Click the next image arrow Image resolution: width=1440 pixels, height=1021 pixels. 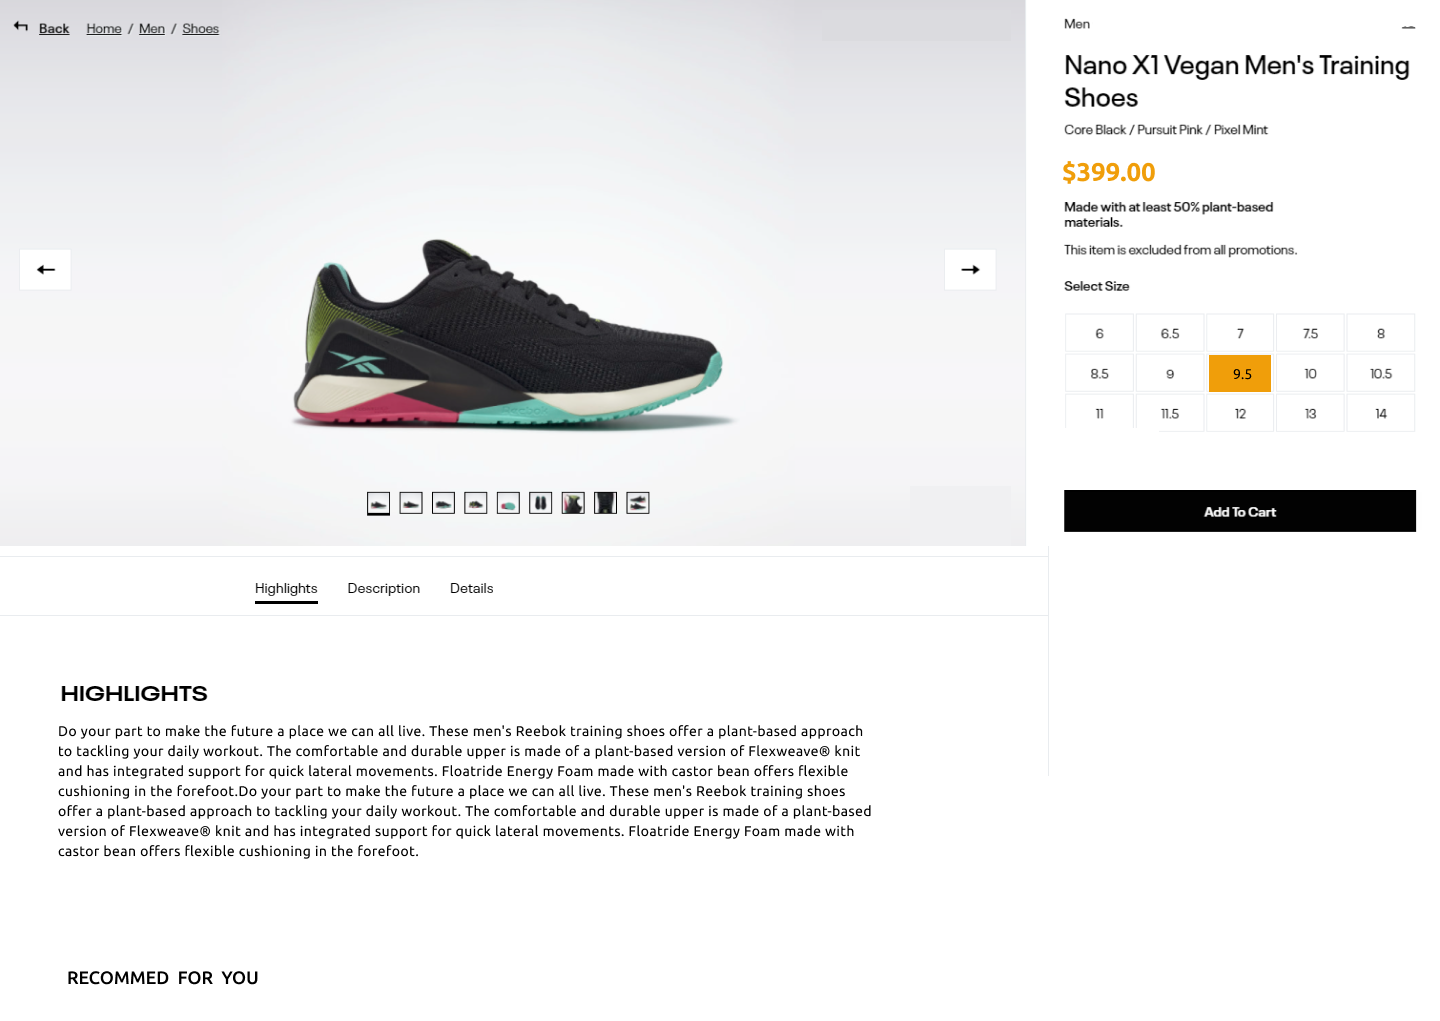pos(970,269)
